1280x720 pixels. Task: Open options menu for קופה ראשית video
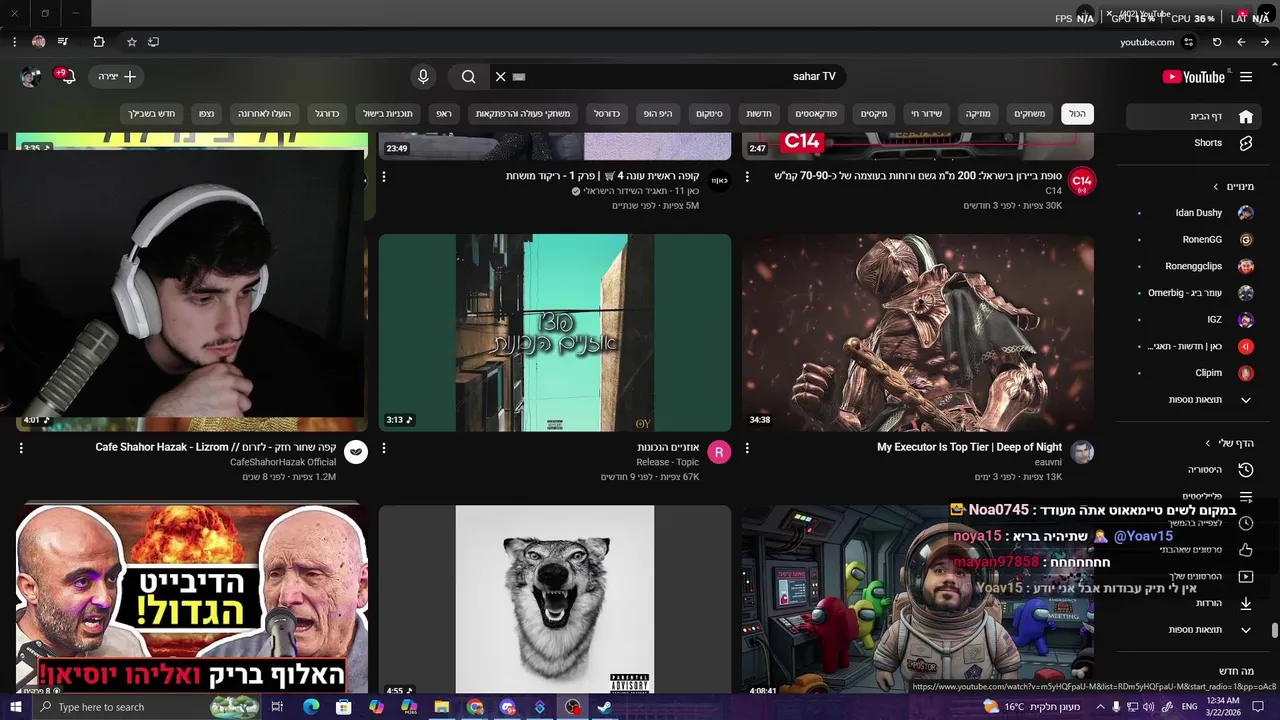click(x=384, y=177)
